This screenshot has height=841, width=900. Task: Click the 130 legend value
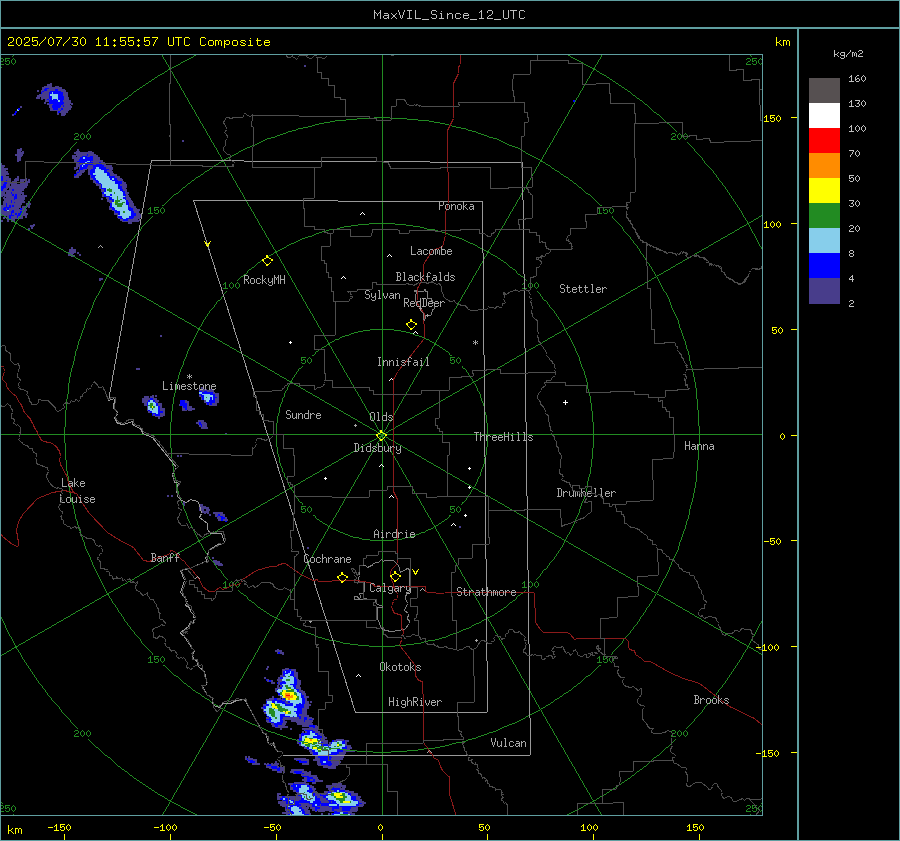coord(857,104)
